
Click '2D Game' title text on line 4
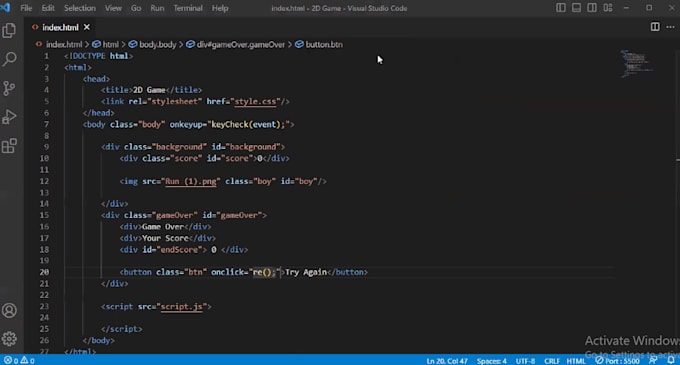click(x=149, y=90)
